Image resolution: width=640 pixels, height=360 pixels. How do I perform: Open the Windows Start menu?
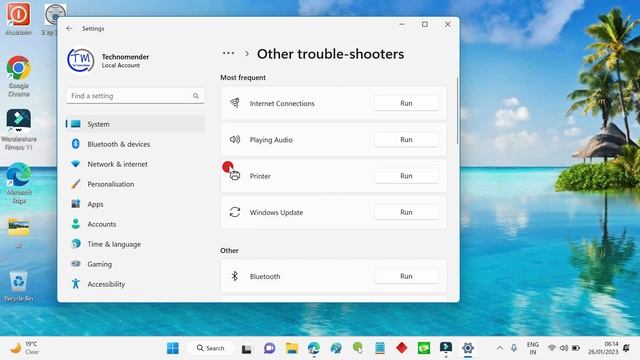173,348
